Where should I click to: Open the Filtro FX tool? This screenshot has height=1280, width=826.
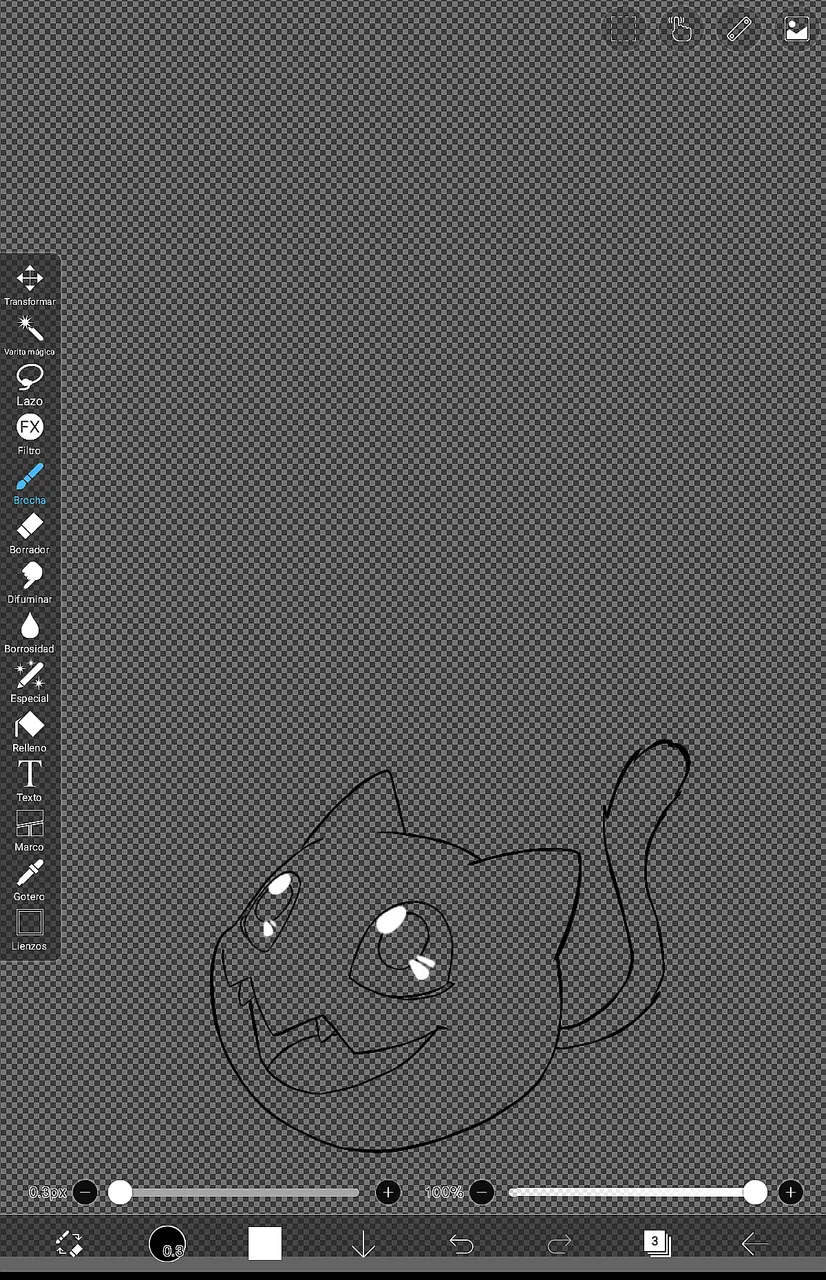30,434
